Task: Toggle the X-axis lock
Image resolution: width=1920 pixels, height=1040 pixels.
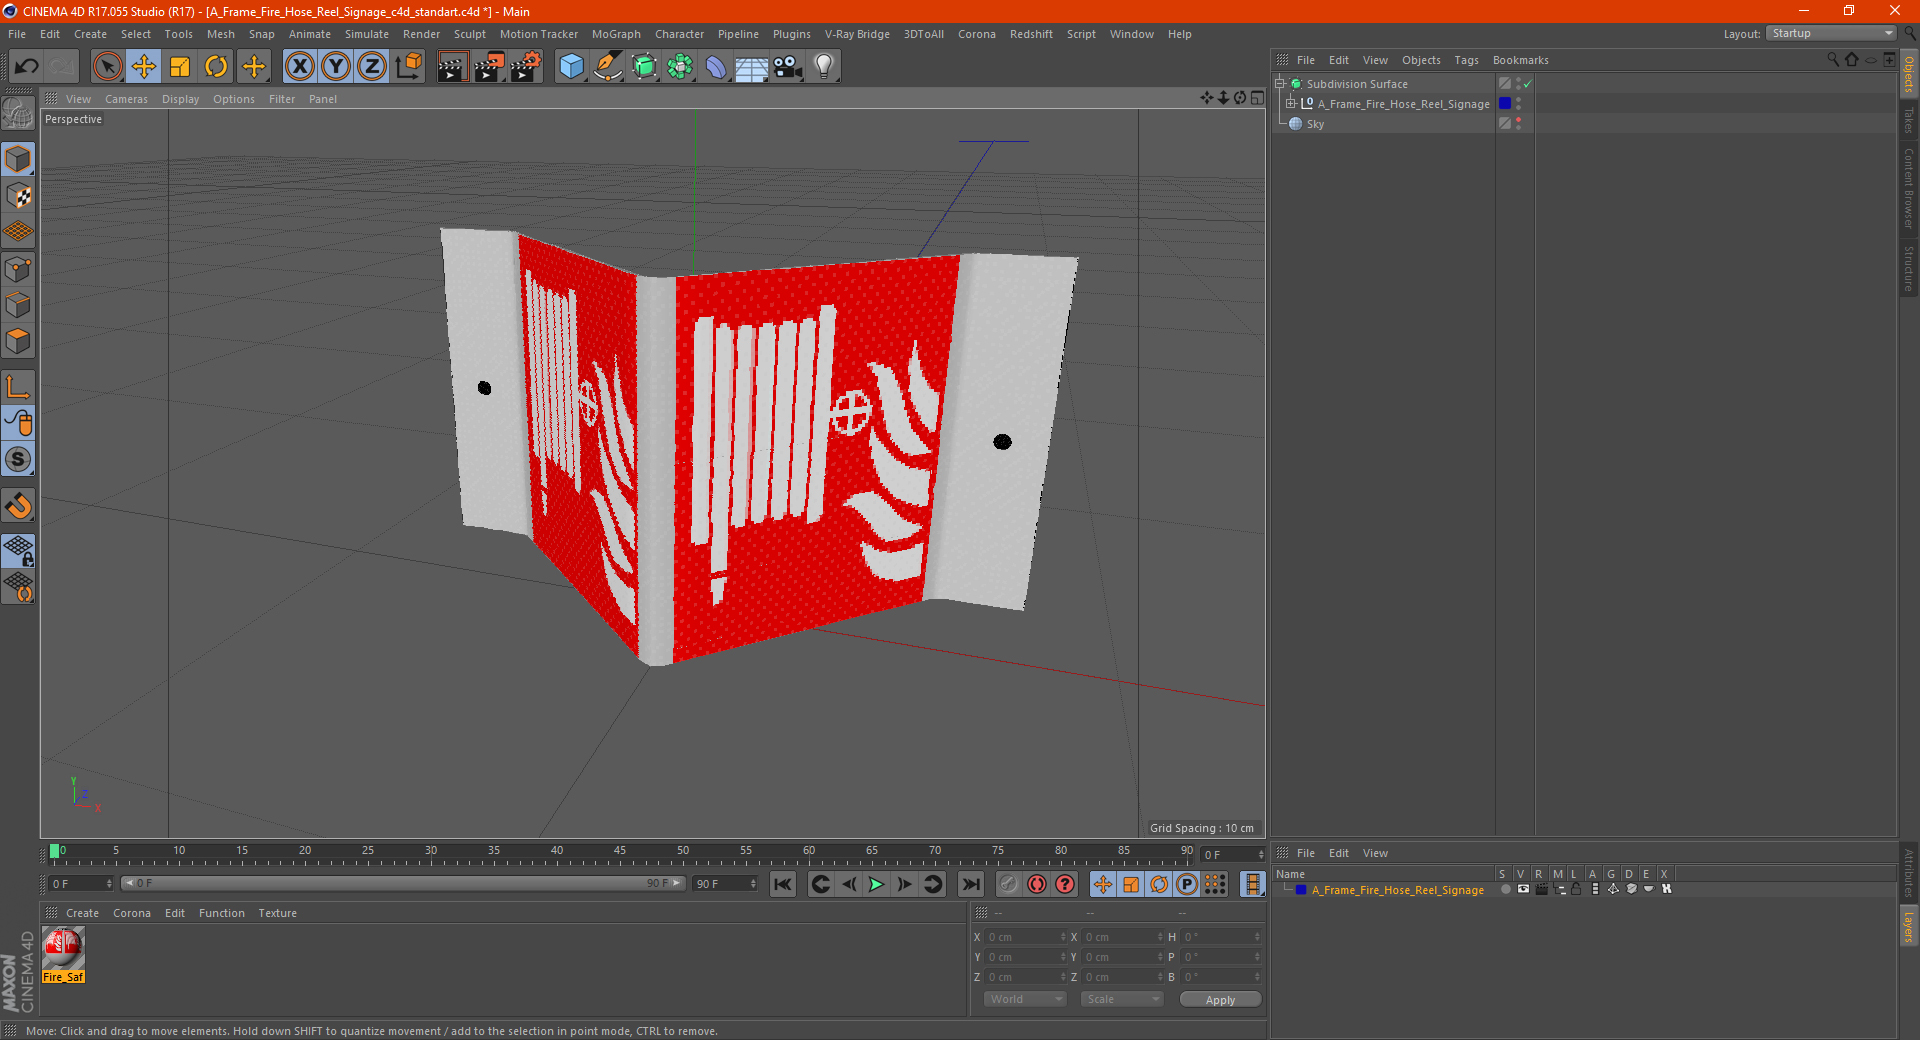Action: click(299, 67)
